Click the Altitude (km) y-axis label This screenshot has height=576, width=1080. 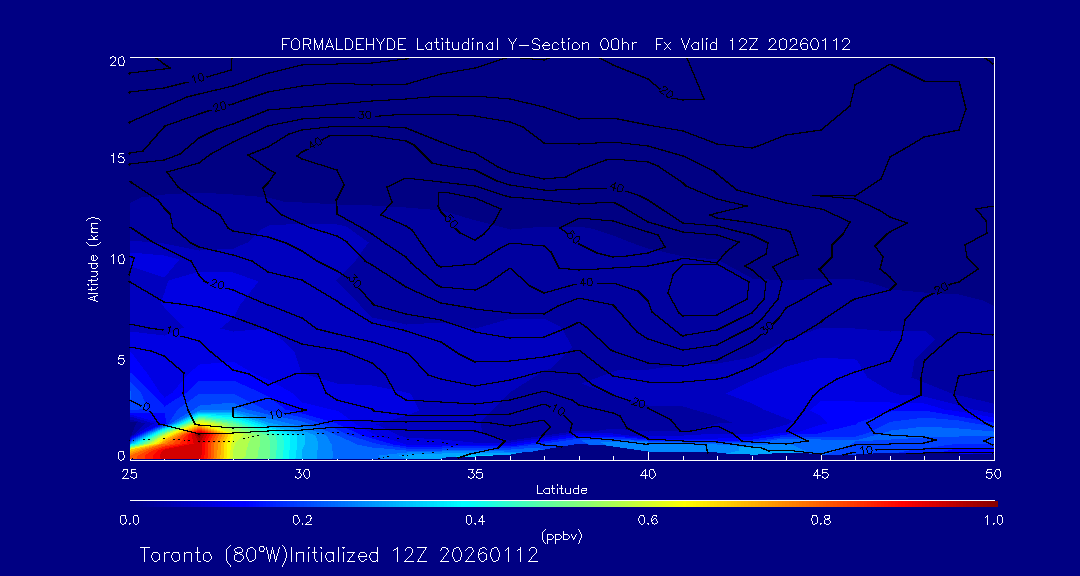coord(93,258)
